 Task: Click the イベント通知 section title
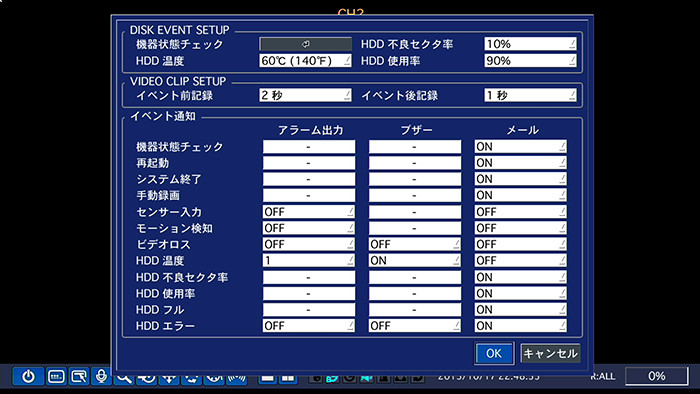(x=163, y=116)
